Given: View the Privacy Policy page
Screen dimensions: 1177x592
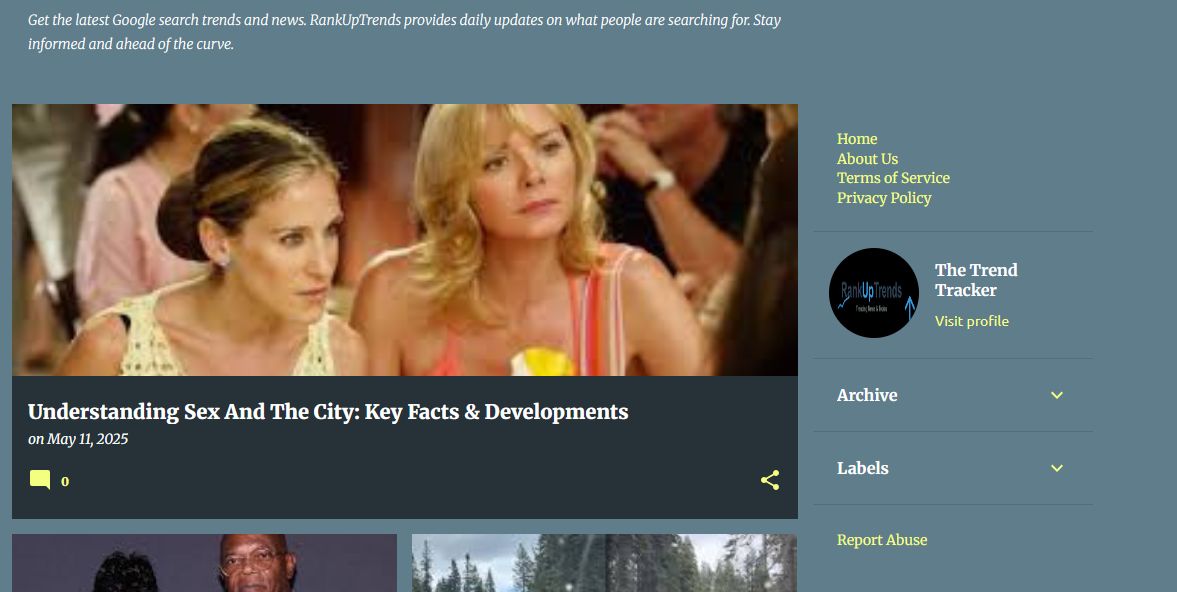Looking at the screenshot, I should pos(884,198).
